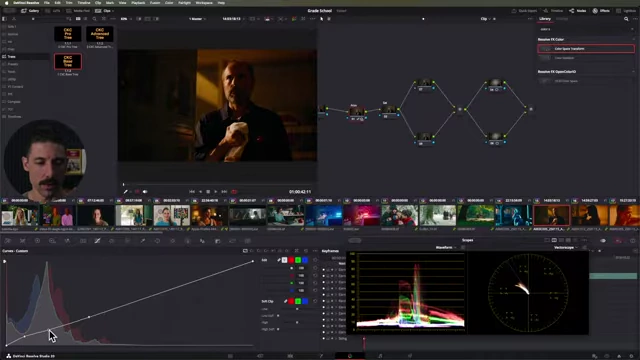Enable blue channel in Edit row
The width and height of the screenshot is (640, 360).
pyautogui.click(x=305, y=260)
